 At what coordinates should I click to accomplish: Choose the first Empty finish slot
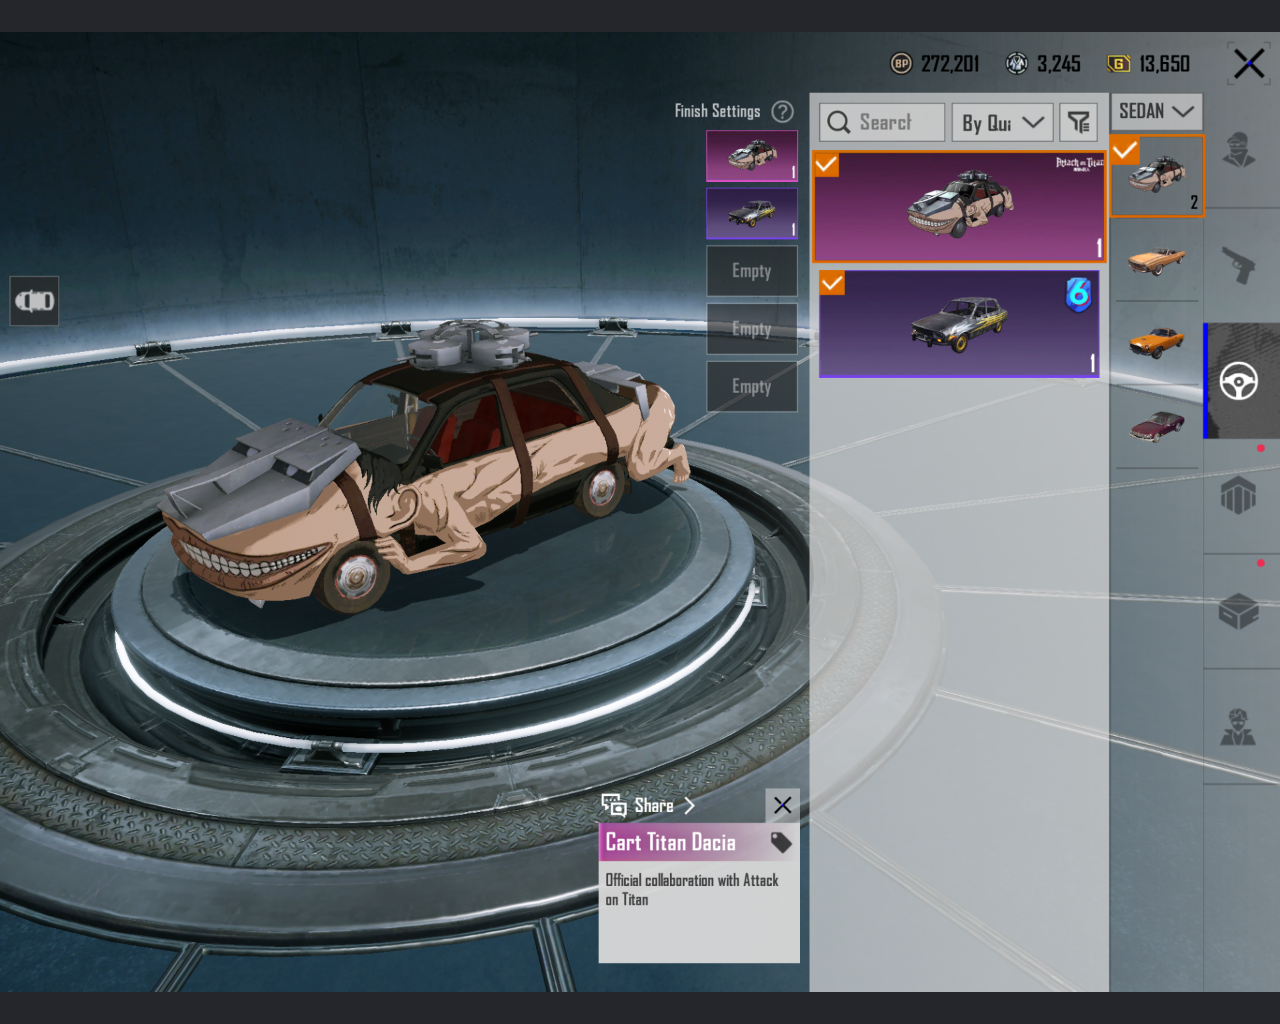pyautogui.click(x=752, y=271)
